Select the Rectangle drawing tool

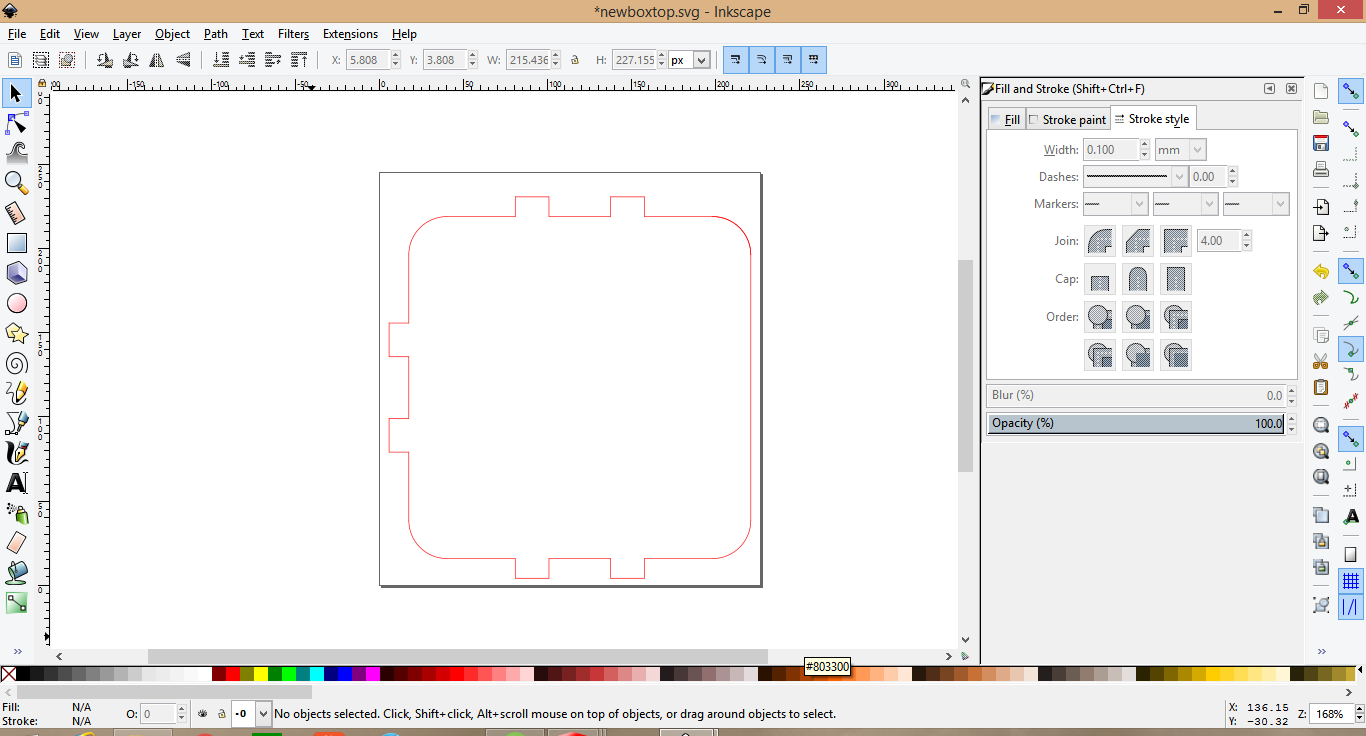16,243
